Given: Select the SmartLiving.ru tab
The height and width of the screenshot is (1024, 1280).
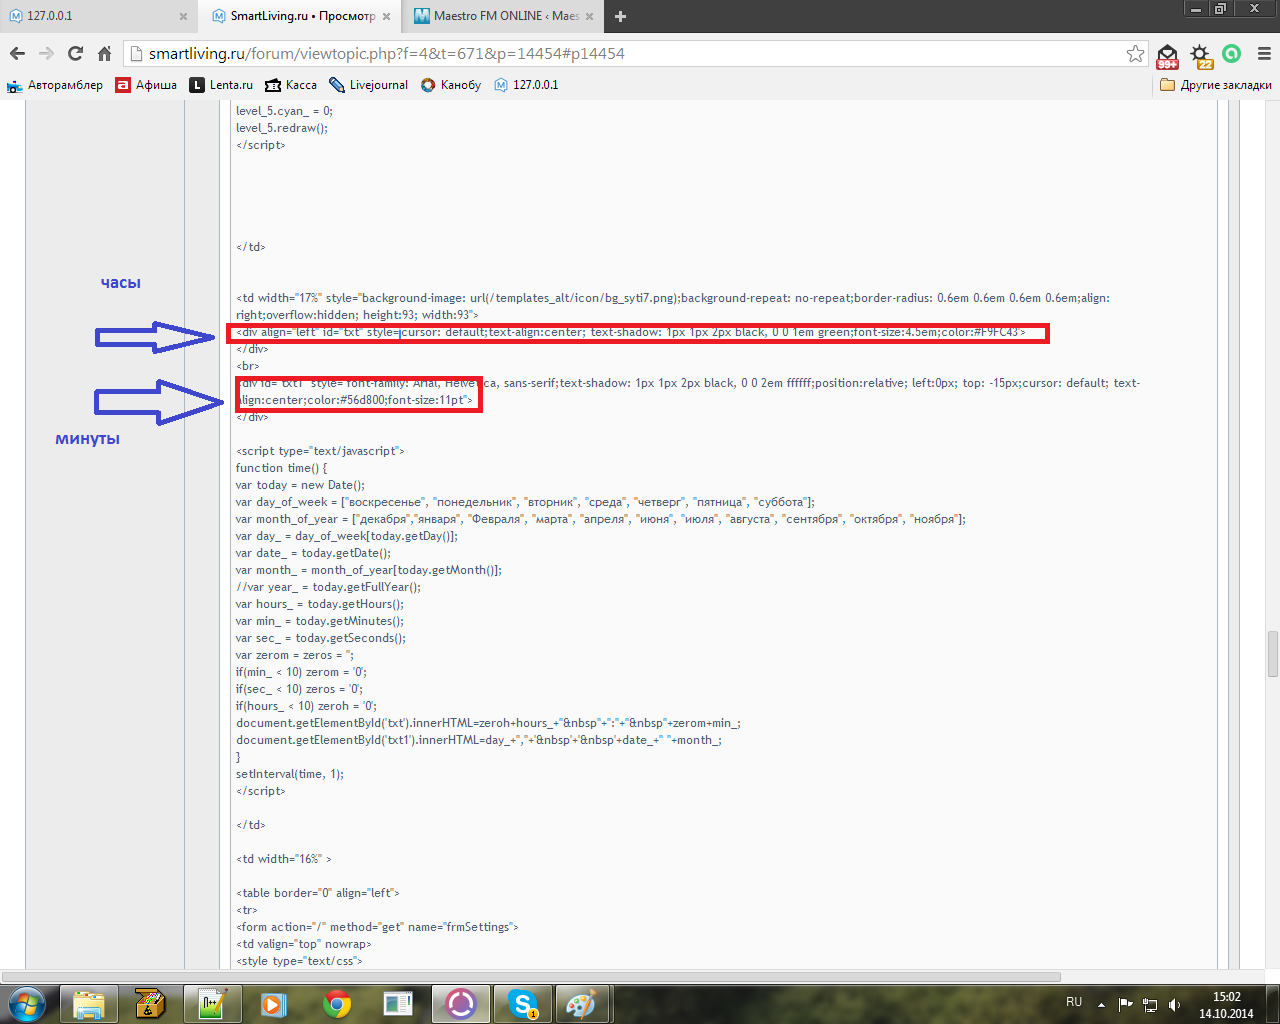Looking at the screenshot, I should pos(300,16).
